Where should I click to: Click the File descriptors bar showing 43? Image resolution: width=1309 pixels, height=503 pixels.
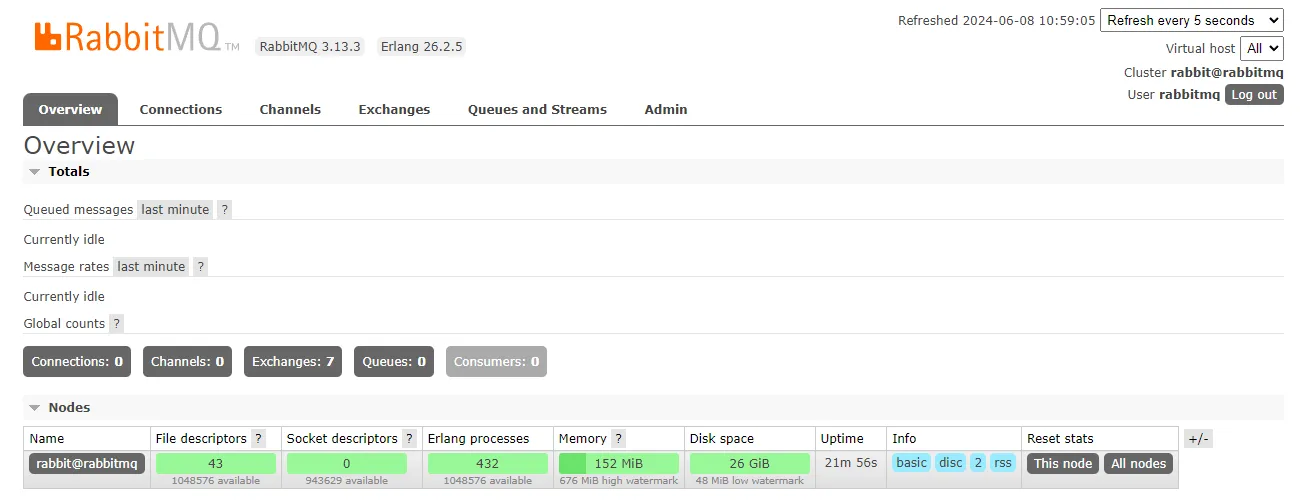click(216, 464)
